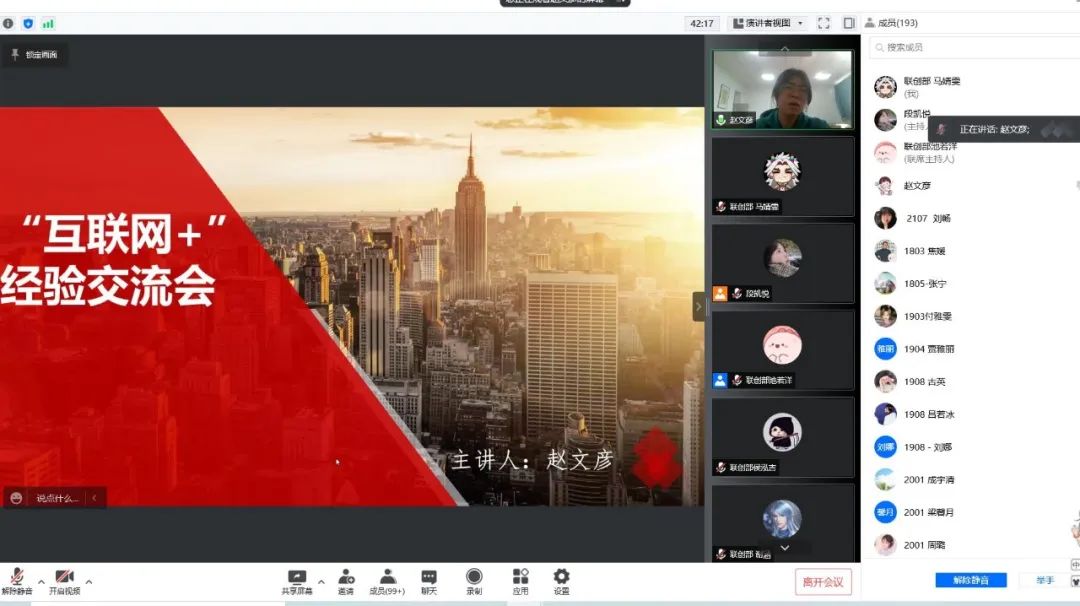Select member 1803 焦媛
The width and height of the screenshot is (1080, 606).
[x=973, y=251]
